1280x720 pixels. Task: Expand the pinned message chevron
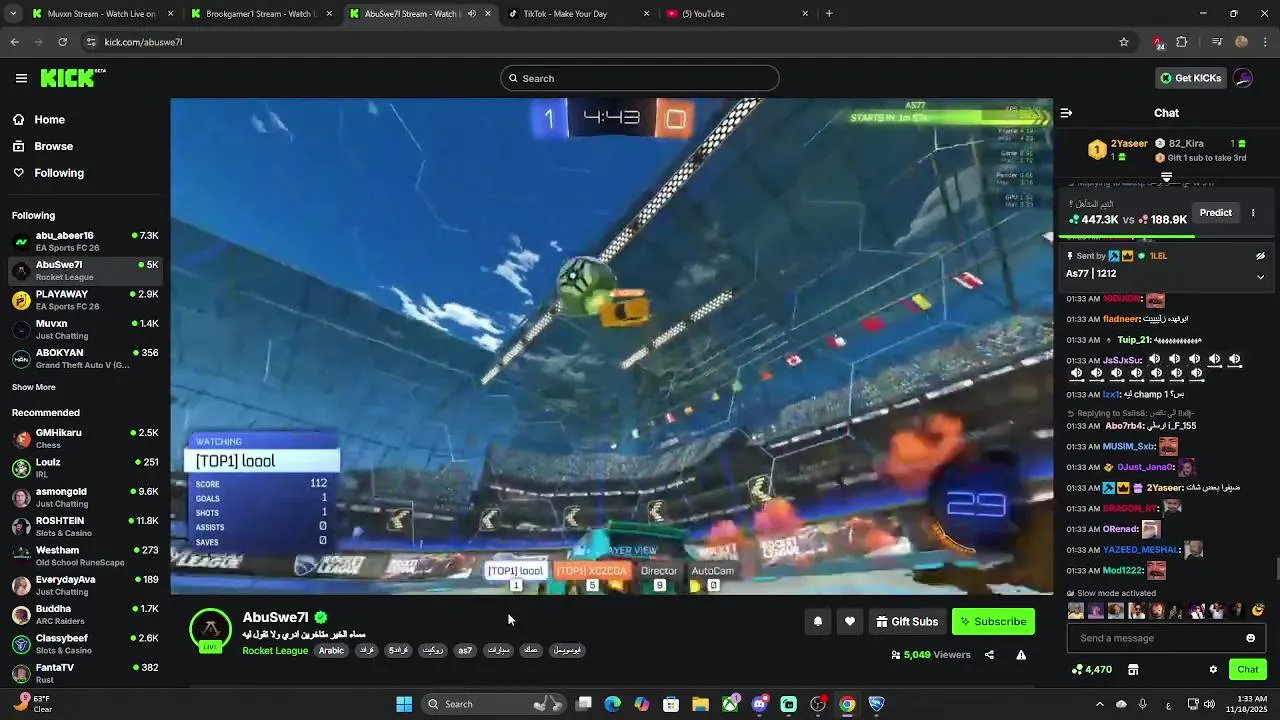1260,277
